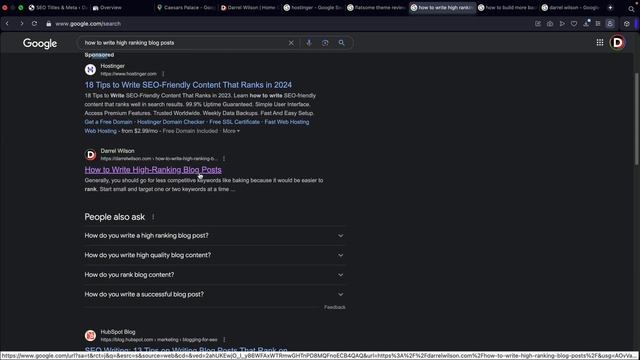The image size is (640, 360).
Task: Open three-dot menu beside HubSpot URL
Action: [224, 340]
